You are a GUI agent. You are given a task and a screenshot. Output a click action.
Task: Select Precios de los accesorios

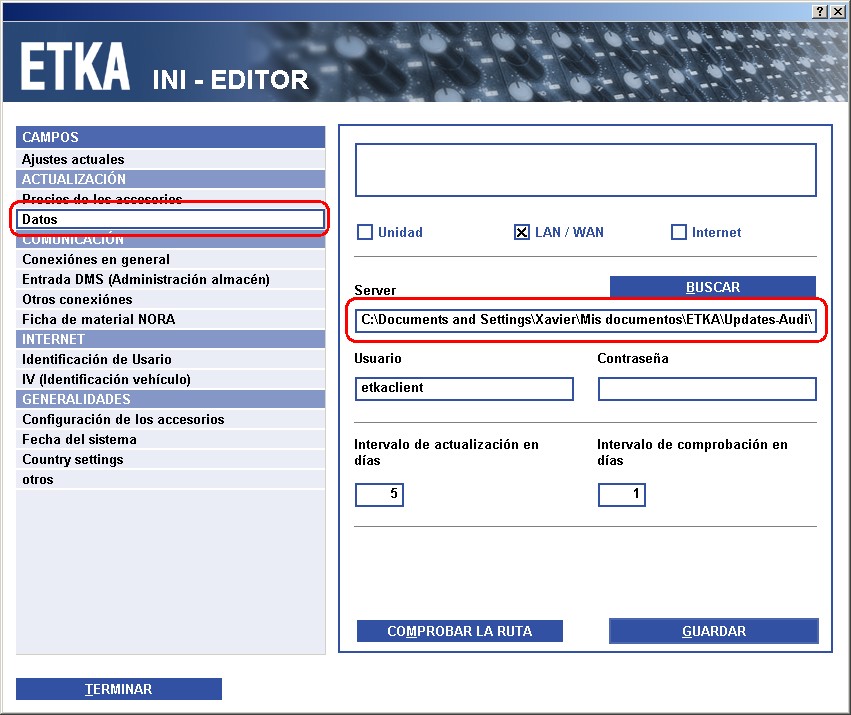pyautogui.click(x=170, y=198)
